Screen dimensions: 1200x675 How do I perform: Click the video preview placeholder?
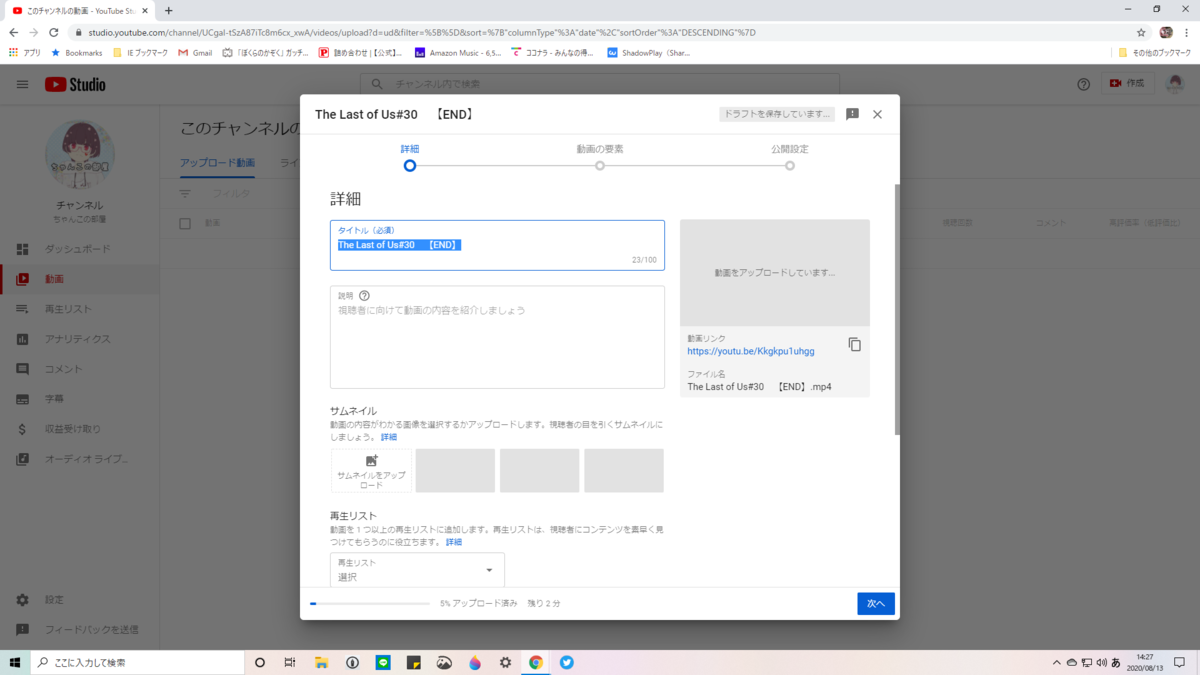pyautogui.click(x=775, y=272)
